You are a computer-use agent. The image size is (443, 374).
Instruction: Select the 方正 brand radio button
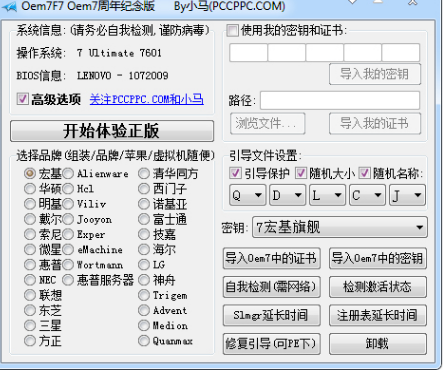tap(30, 341)
